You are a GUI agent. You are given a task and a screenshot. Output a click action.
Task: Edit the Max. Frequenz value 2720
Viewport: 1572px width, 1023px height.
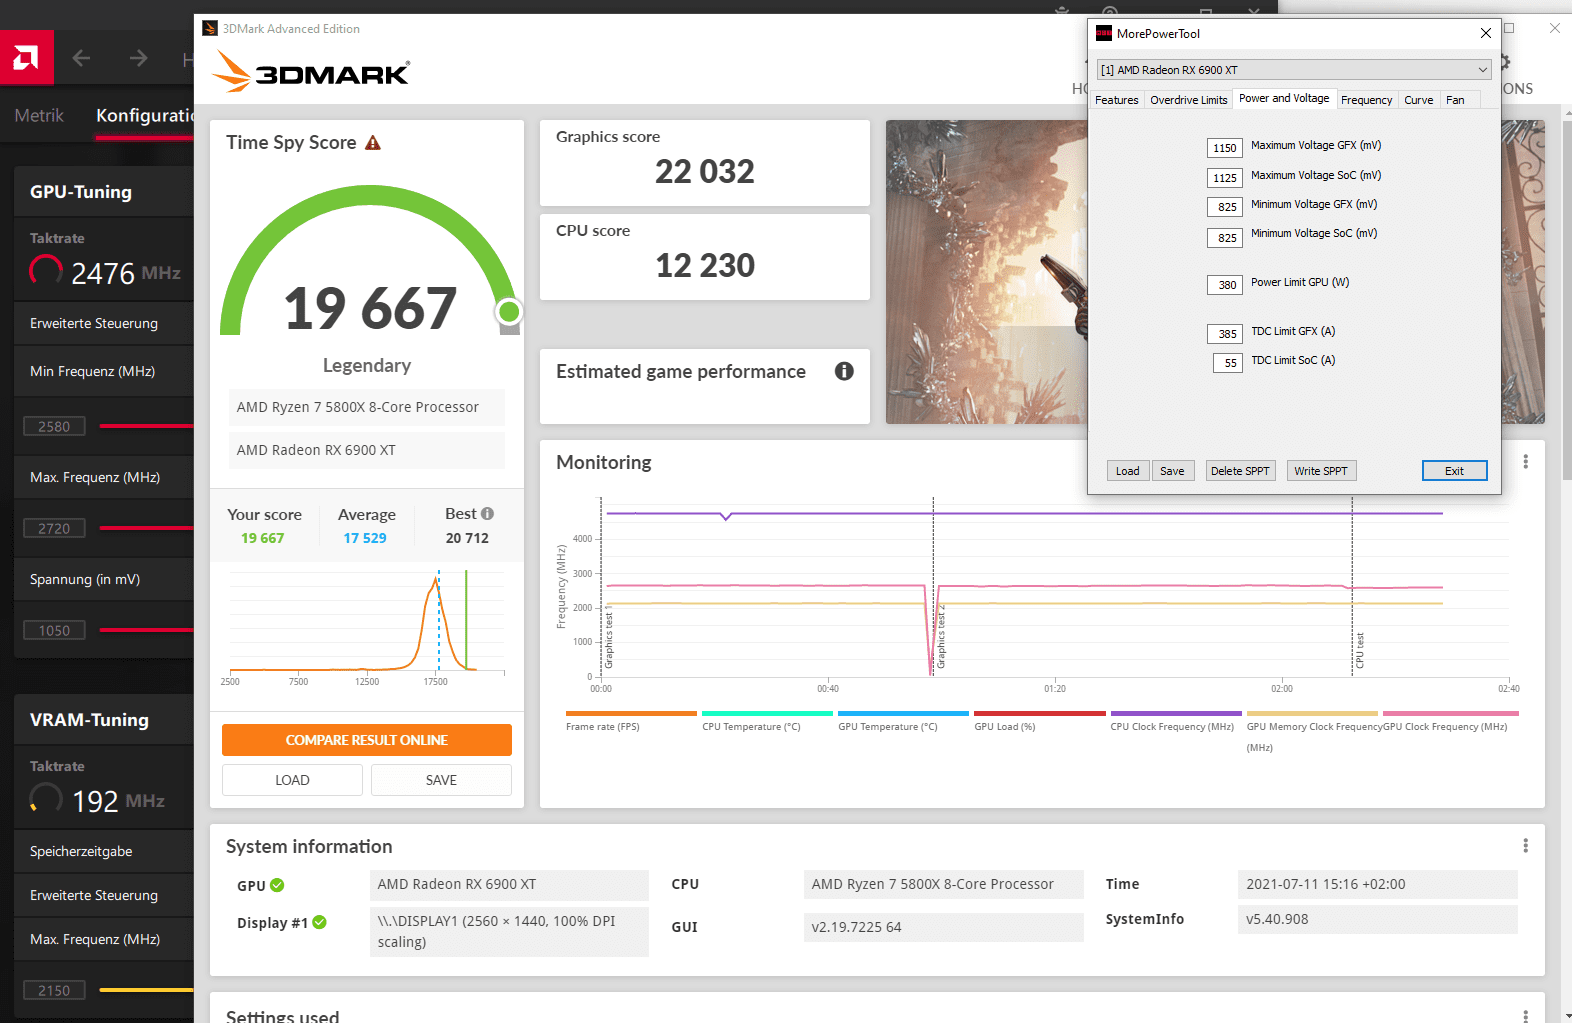pyautogui.click(x=54, y=528)
